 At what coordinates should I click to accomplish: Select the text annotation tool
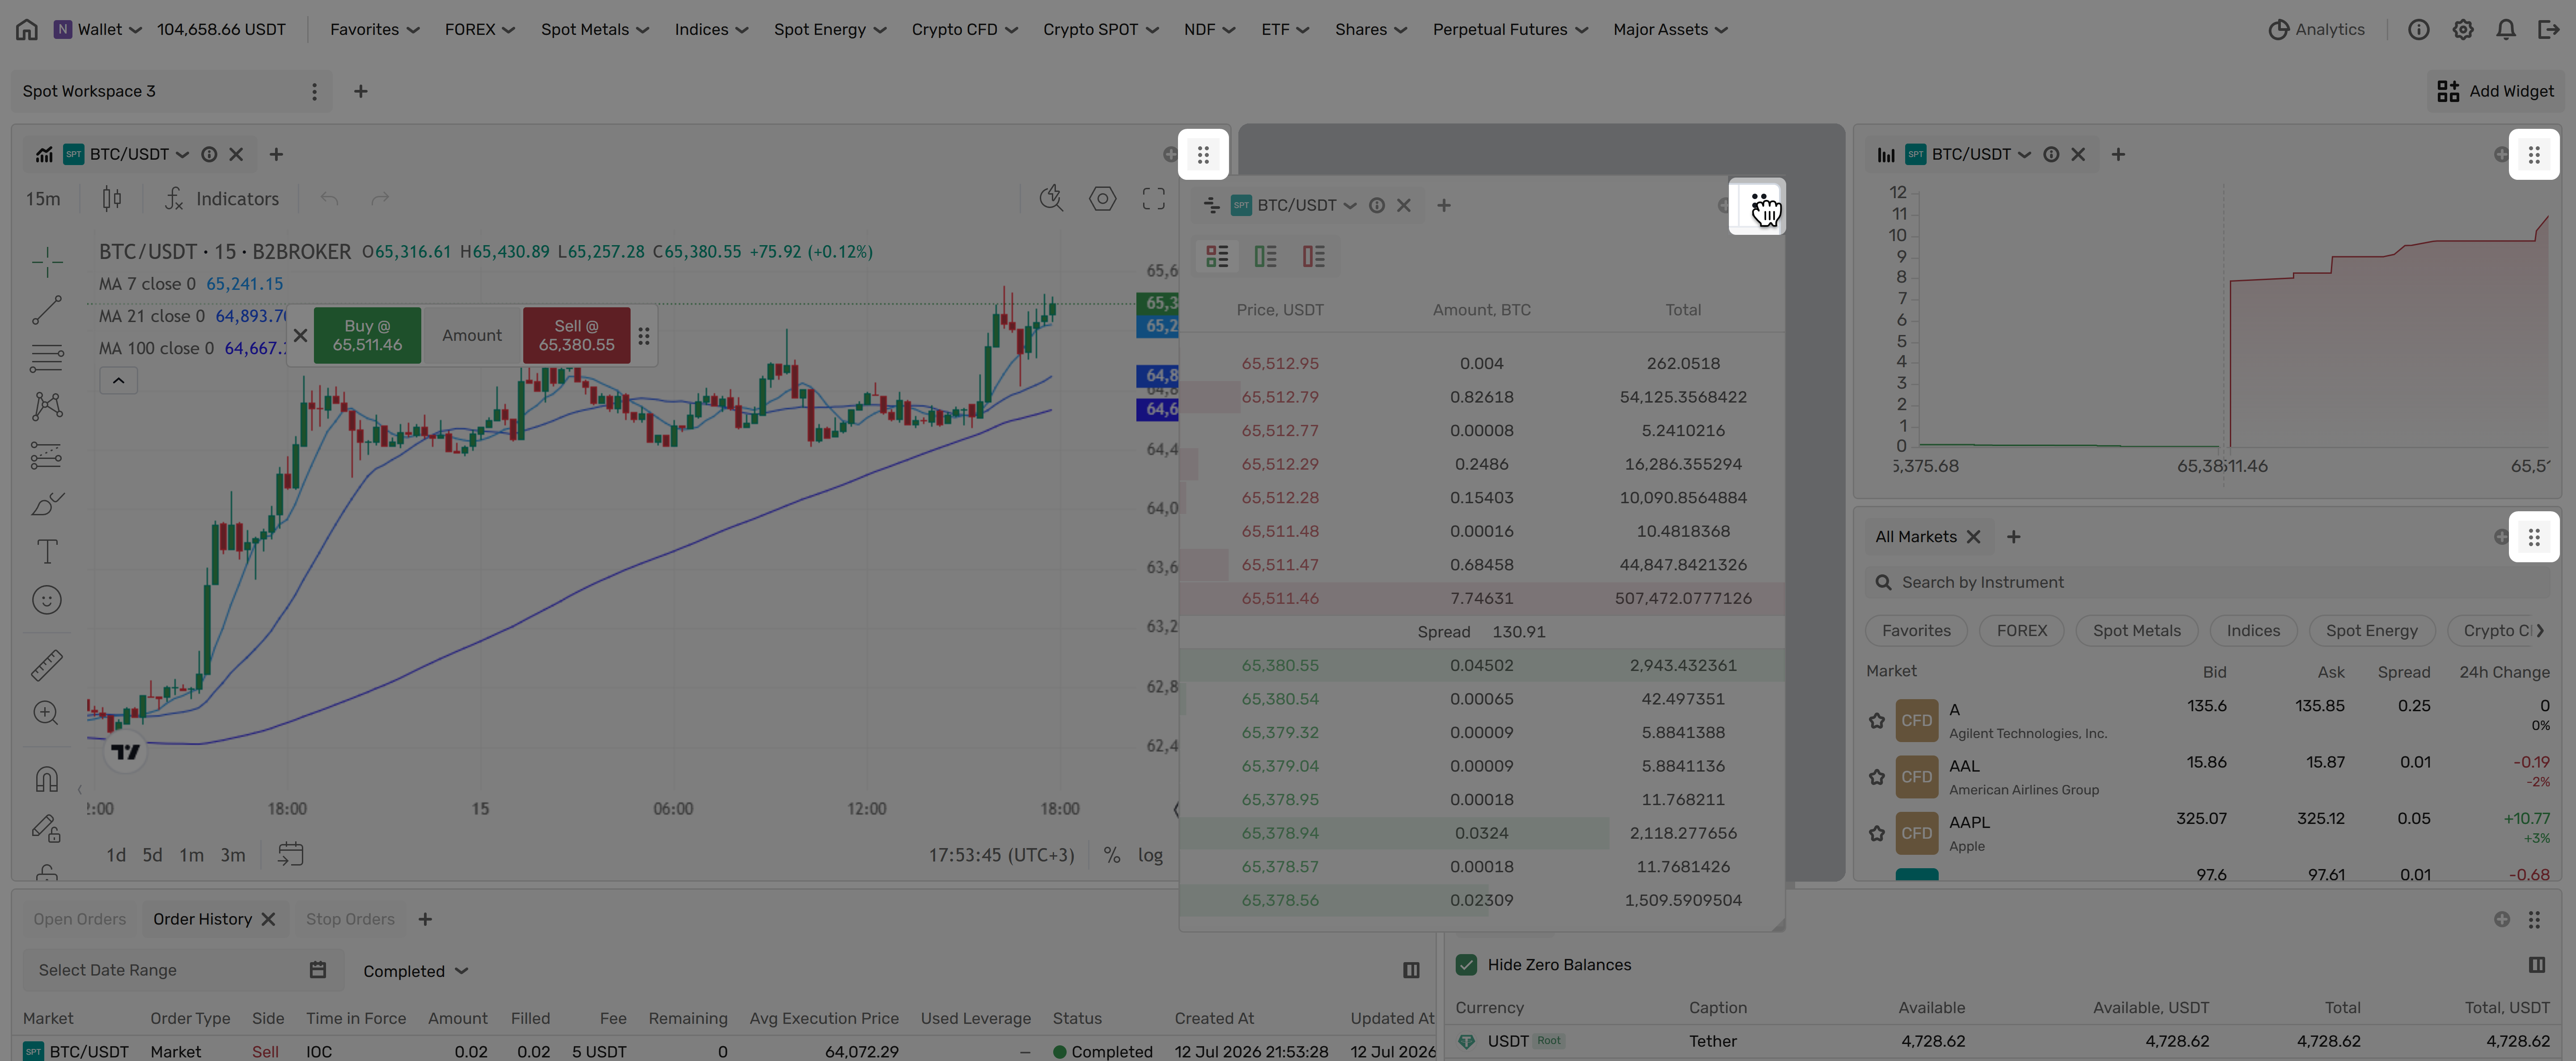click(x=47, y=552)
